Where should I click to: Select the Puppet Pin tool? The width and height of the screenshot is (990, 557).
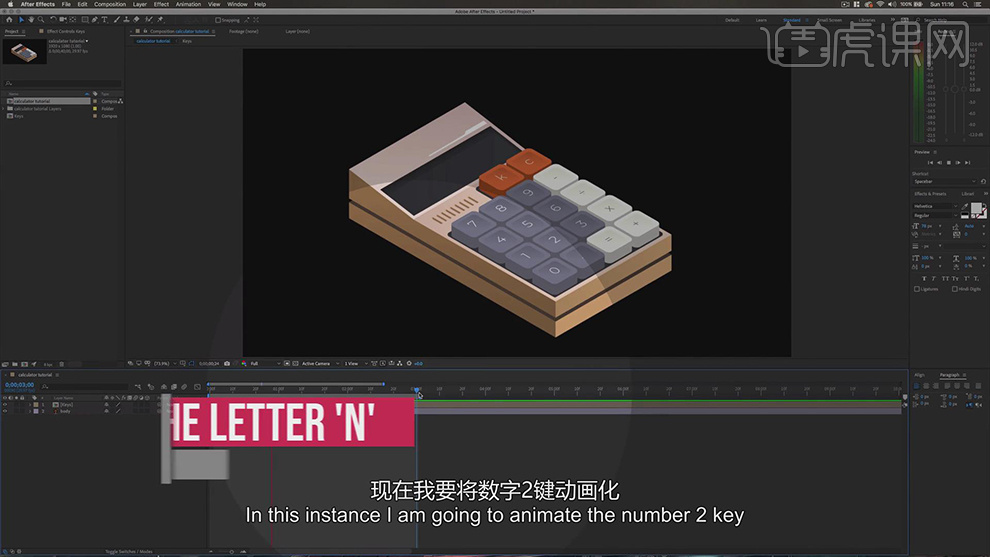point(160,20)
